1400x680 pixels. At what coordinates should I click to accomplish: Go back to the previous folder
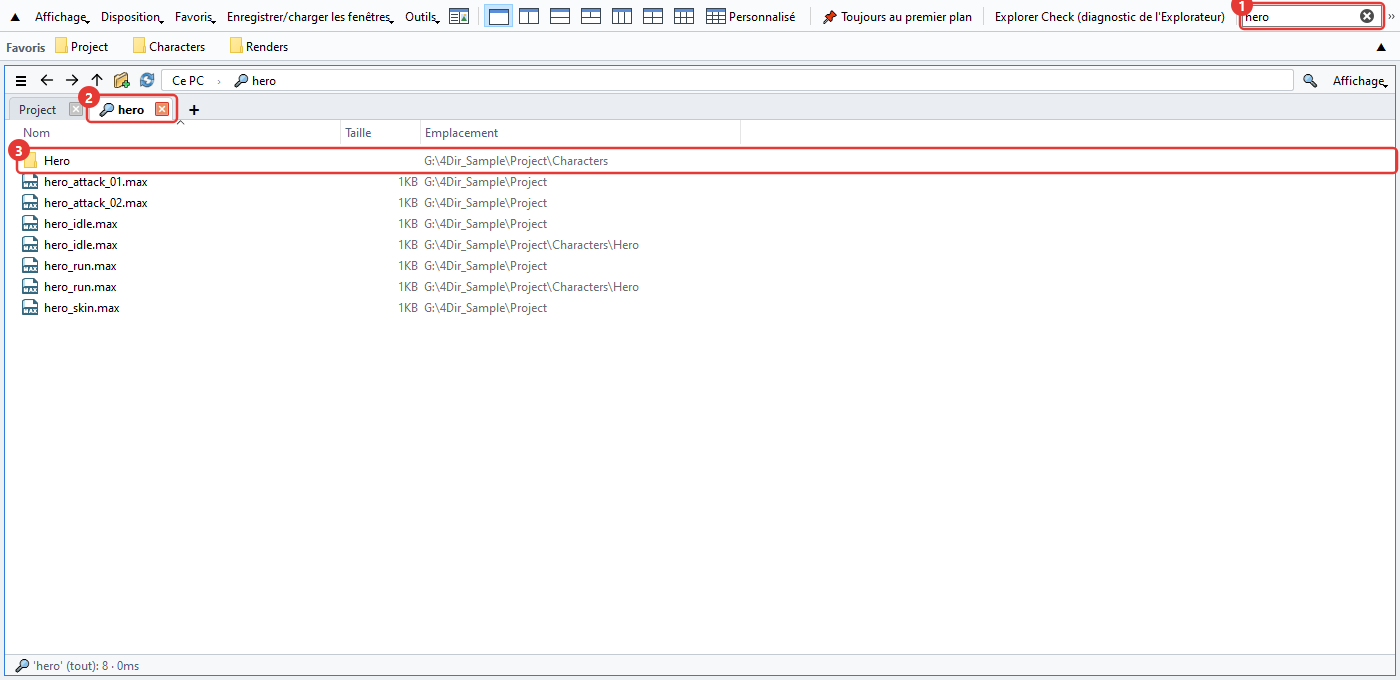47,81
